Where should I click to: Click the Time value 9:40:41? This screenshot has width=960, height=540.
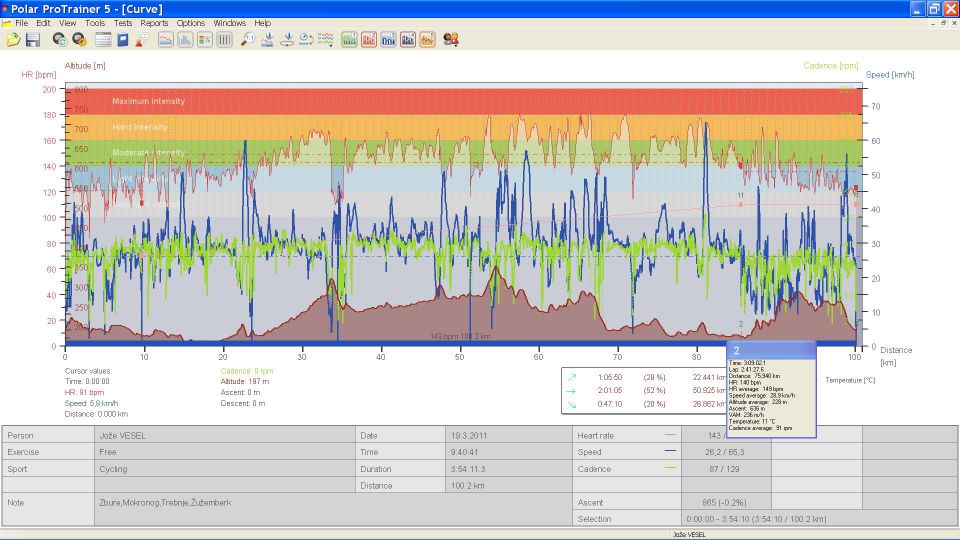coord(465,452)
